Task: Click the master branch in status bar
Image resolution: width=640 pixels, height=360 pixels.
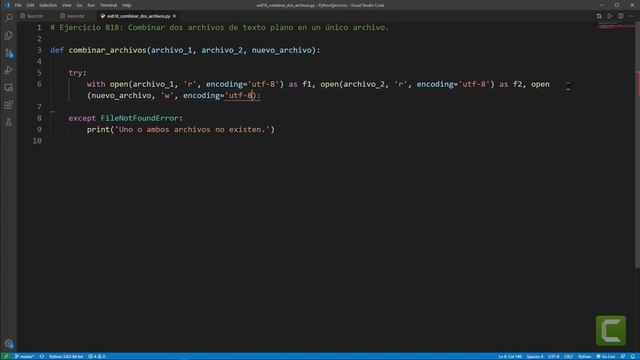Action: pyautogui.click(x=24, y=356)
